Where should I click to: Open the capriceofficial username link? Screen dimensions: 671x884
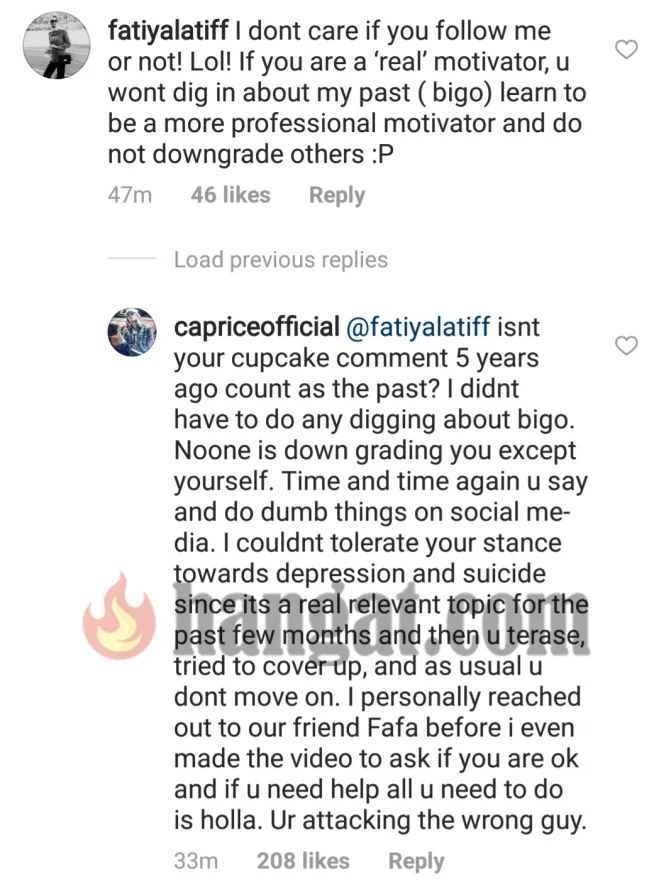257,326
